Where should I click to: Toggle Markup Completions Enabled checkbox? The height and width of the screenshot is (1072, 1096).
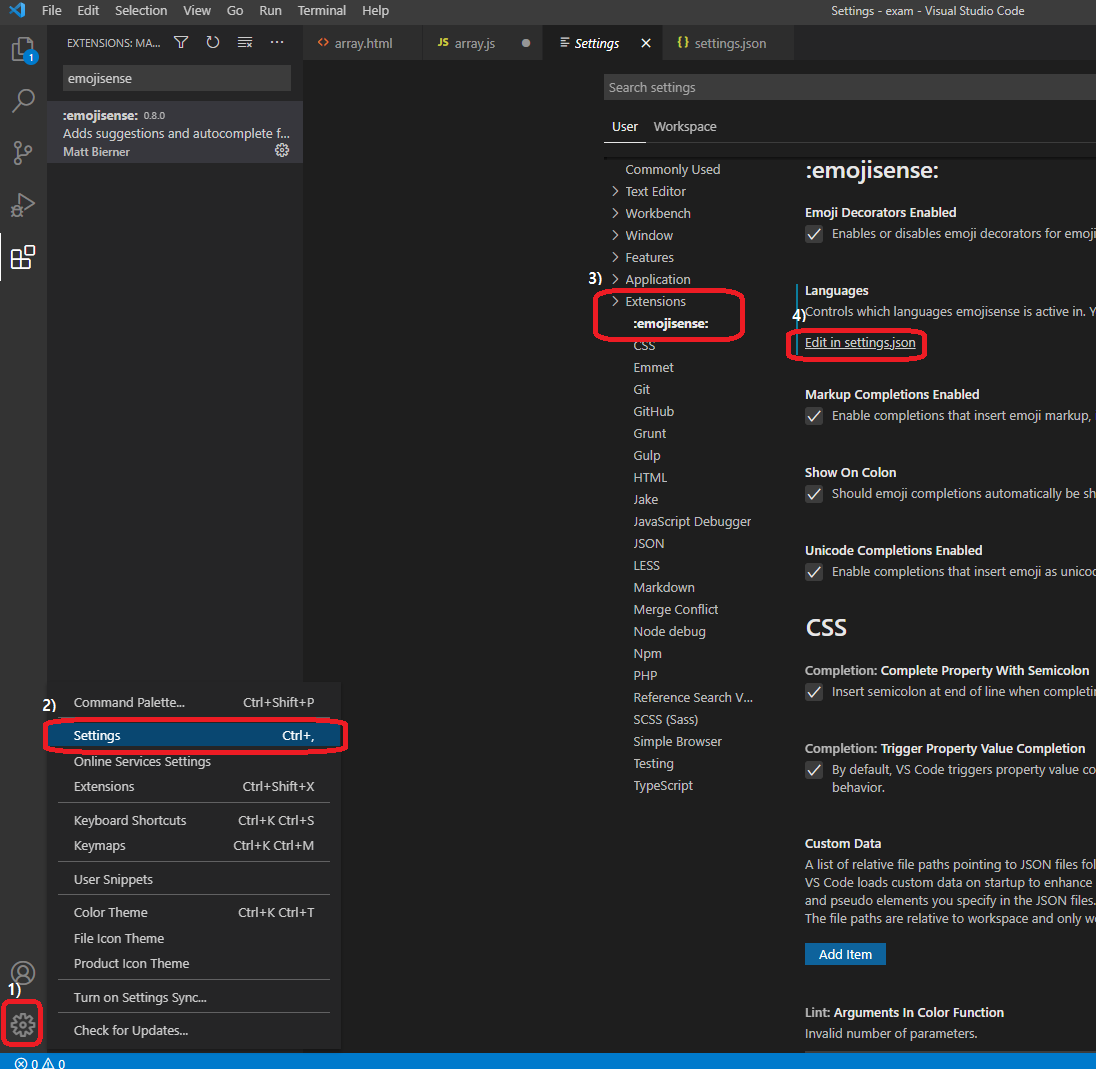tap(814, 417)
